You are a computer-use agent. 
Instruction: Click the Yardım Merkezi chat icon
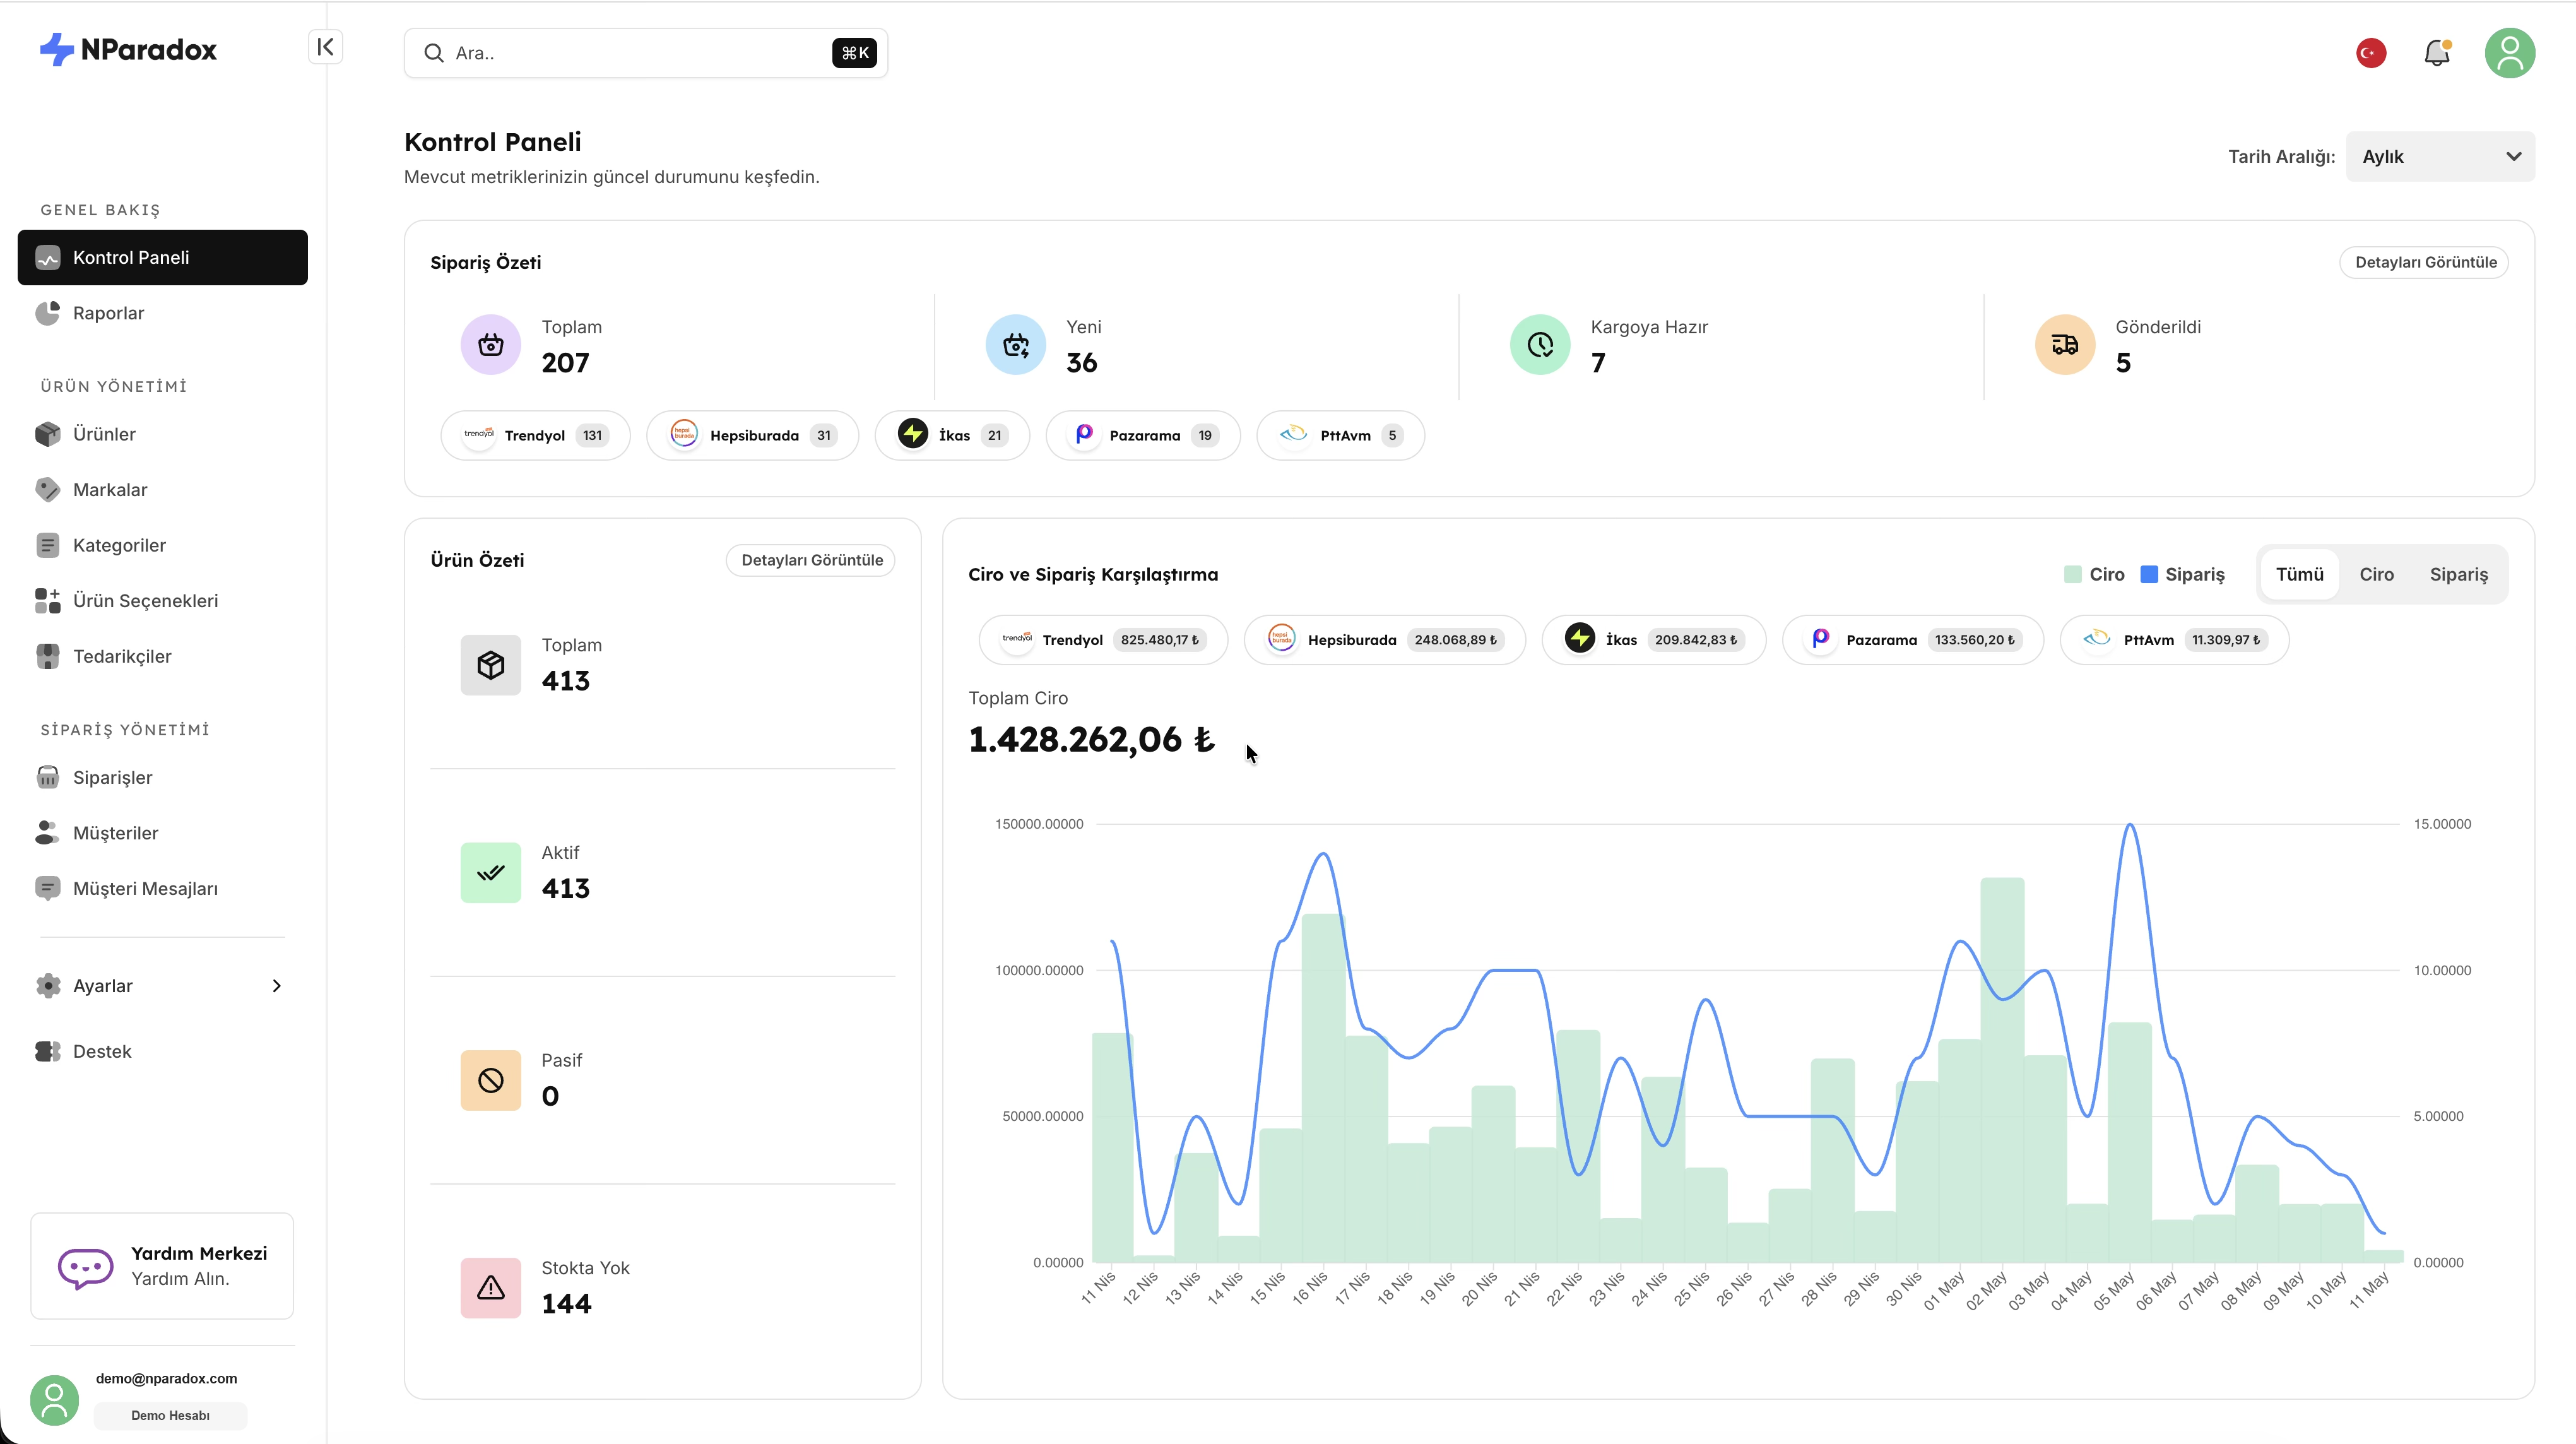coord(85,1267)
